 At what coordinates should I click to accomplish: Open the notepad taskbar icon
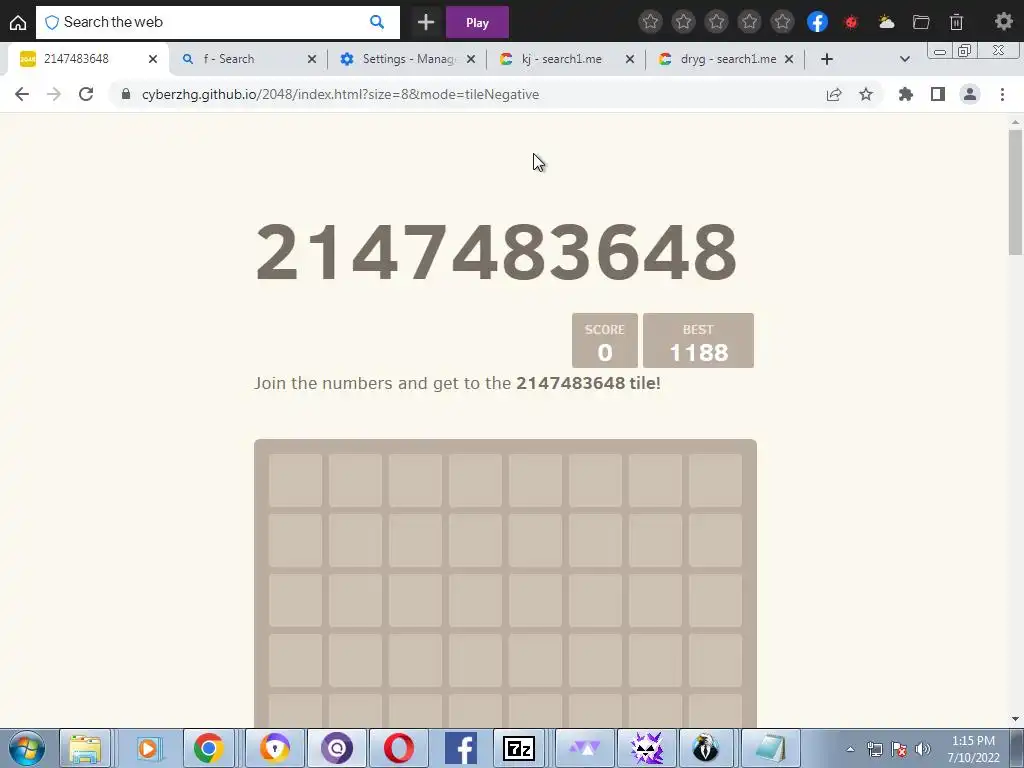coord(771,748)
